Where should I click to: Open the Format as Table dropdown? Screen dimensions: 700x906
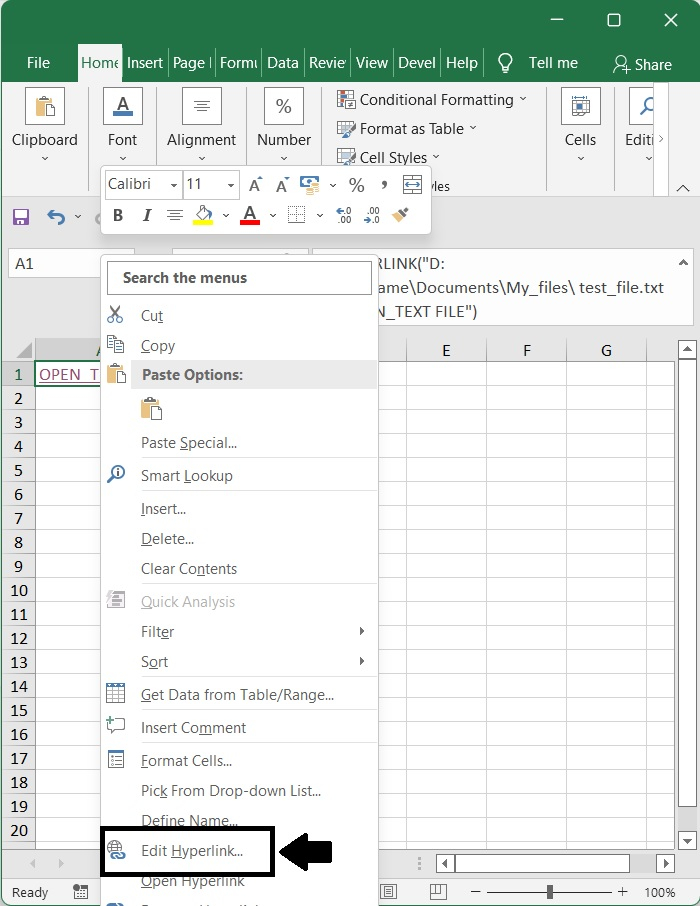coord(407,129)
